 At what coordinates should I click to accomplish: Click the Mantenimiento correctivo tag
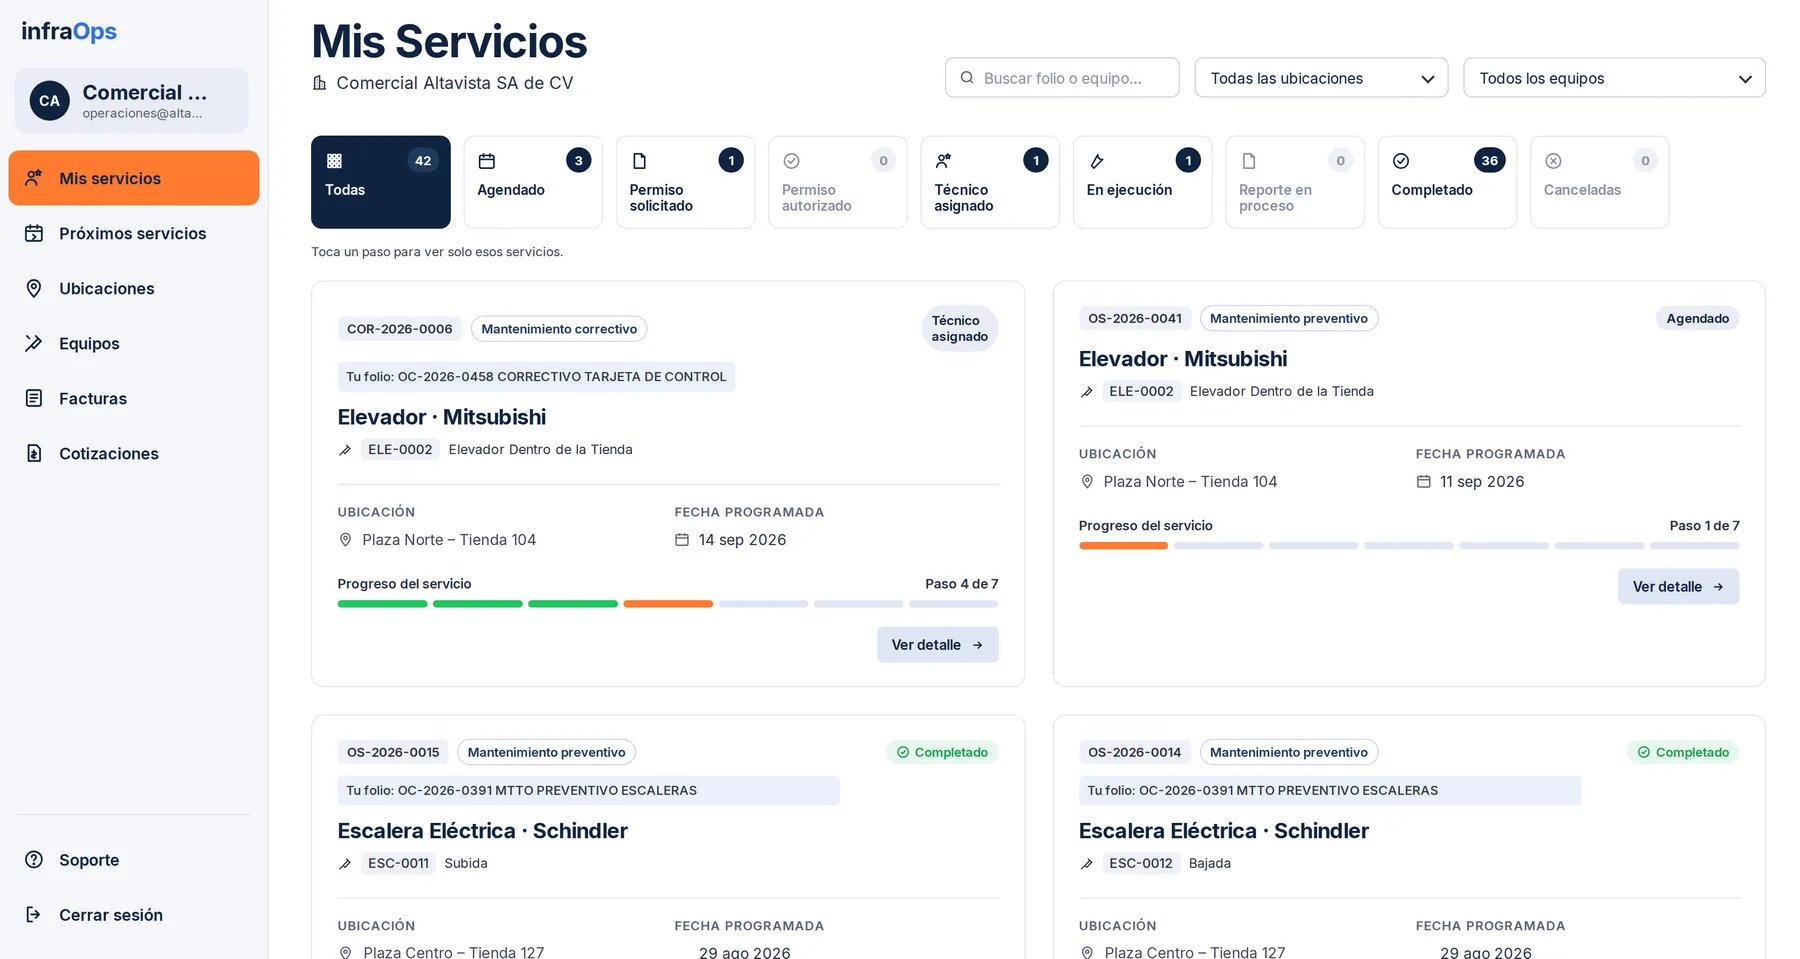(x=559, y=329)
